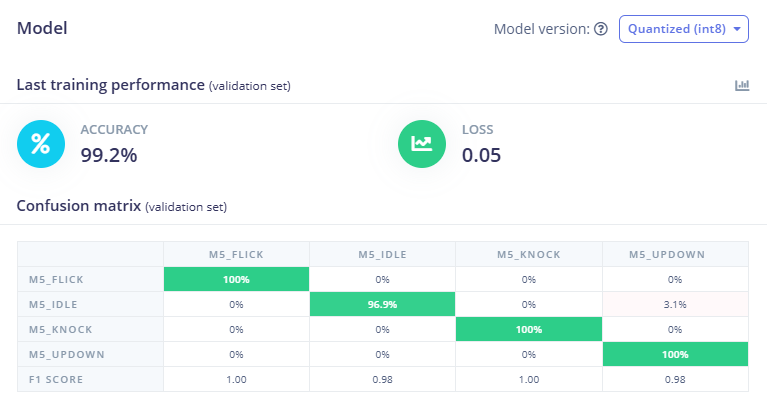This screenshot has height=405, width=767.
Task: Click the green 100% cell in M5_KNOCK row
Action: coord(529,329)
